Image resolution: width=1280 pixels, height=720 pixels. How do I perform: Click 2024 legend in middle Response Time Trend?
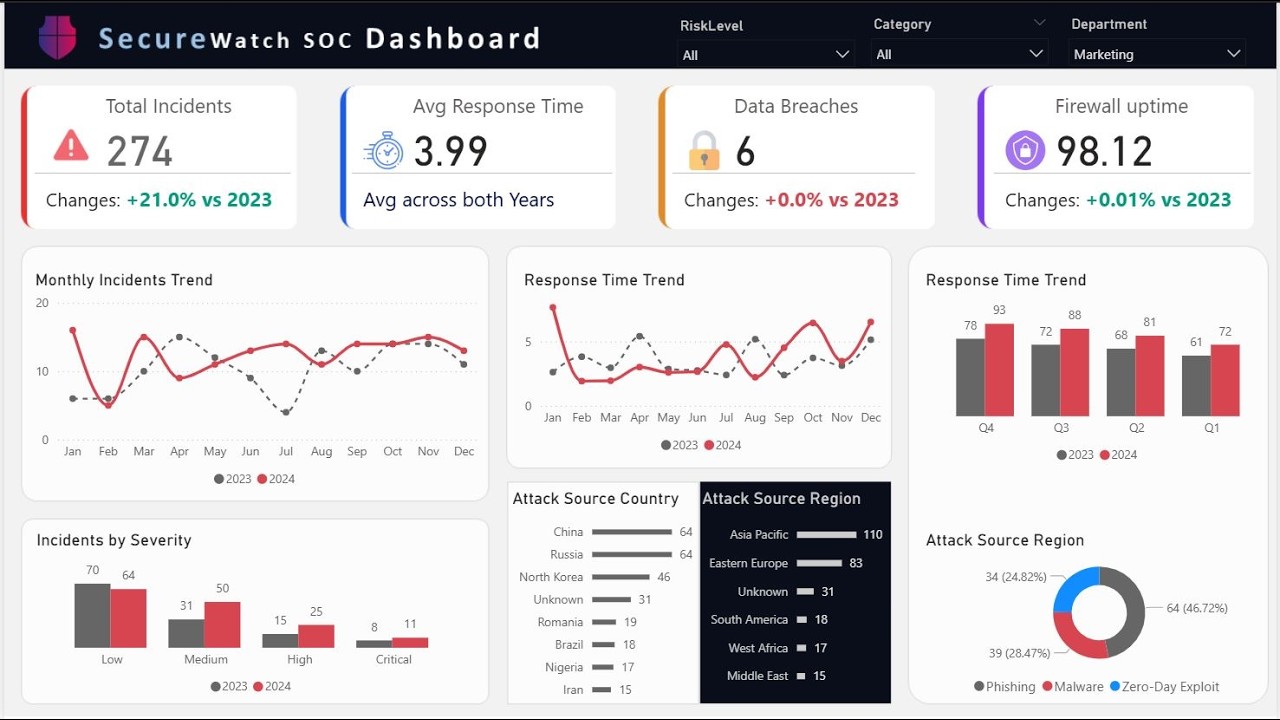(723, 445)
